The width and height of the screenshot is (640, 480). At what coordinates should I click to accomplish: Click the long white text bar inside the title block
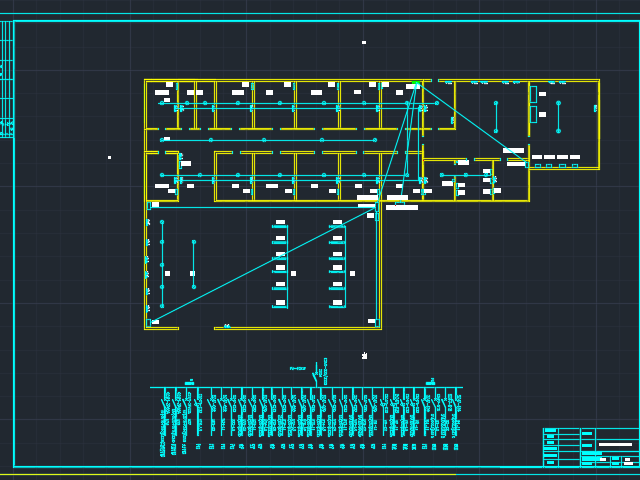pos(615,444)
